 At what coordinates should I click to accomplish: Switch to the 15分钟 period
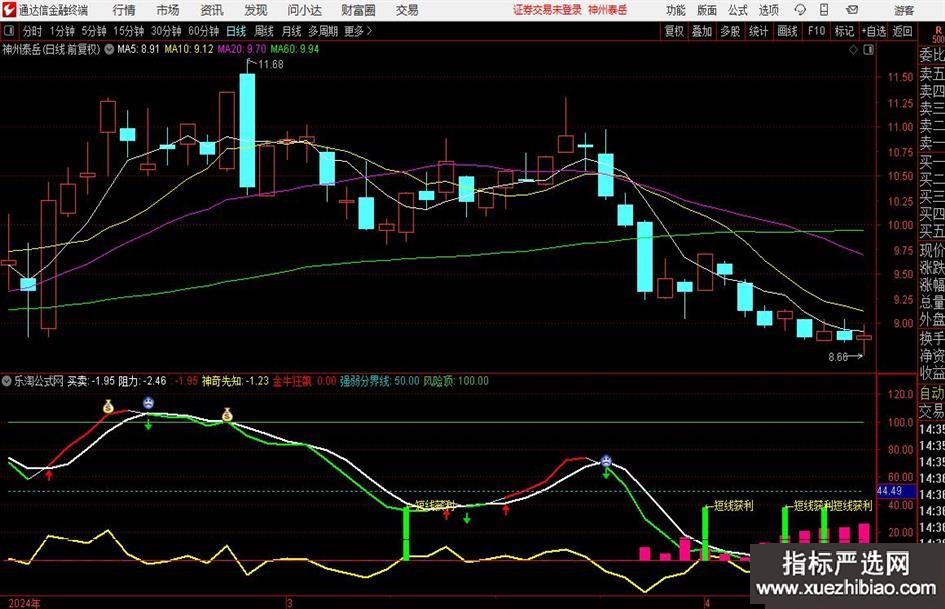click(x=128, y=31)
